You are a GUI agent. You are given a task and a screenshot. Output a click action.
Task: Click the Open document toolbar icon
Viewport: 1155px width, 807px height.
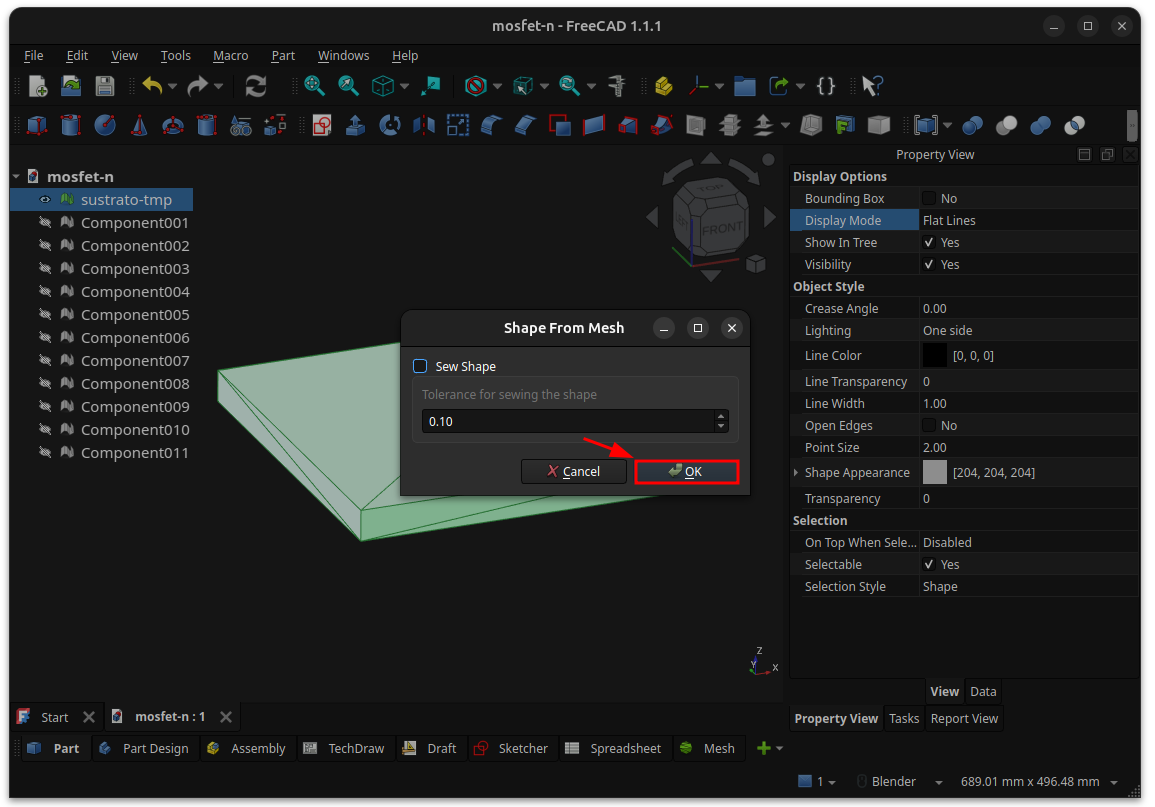tap(71, 86)
